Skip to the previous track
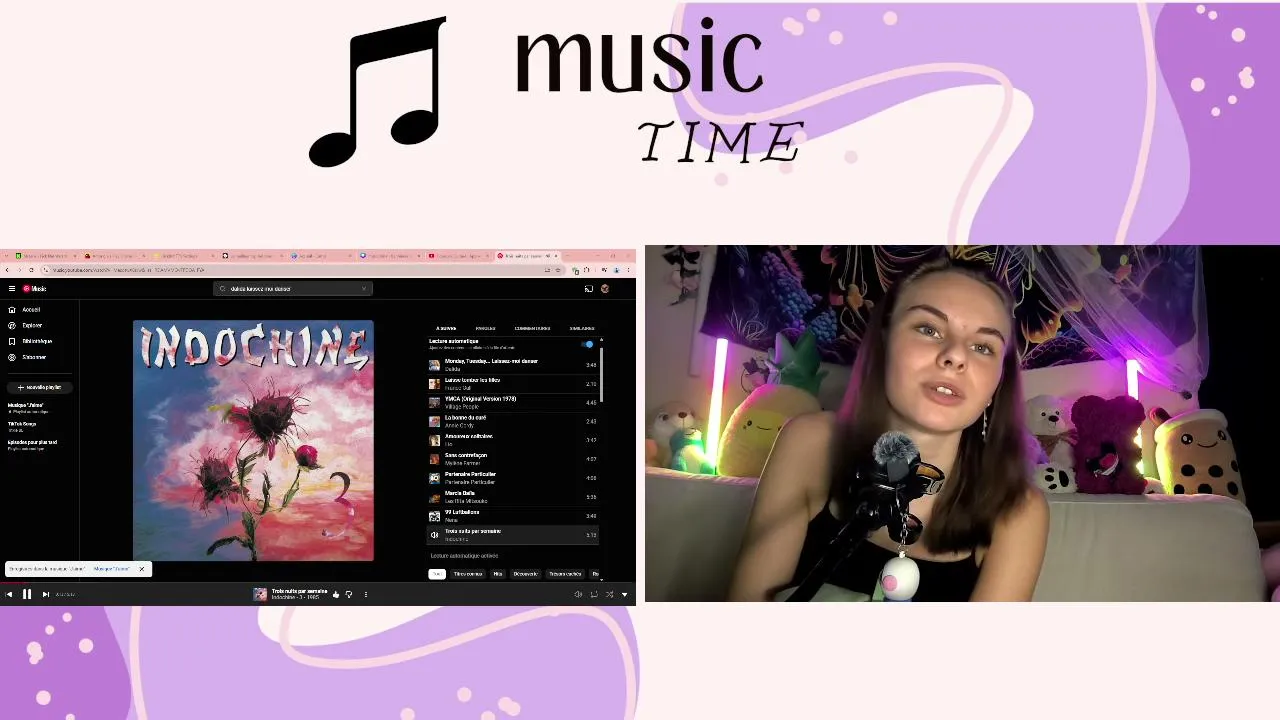1280x720 pixels. tap(9, 594)
